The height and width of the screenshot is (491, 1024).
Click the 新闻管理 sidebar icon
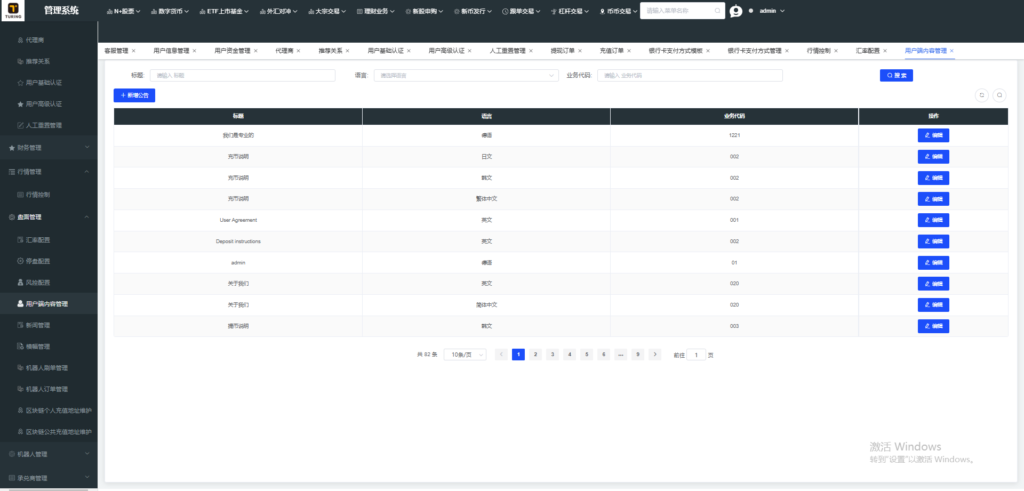click(20, 325)
